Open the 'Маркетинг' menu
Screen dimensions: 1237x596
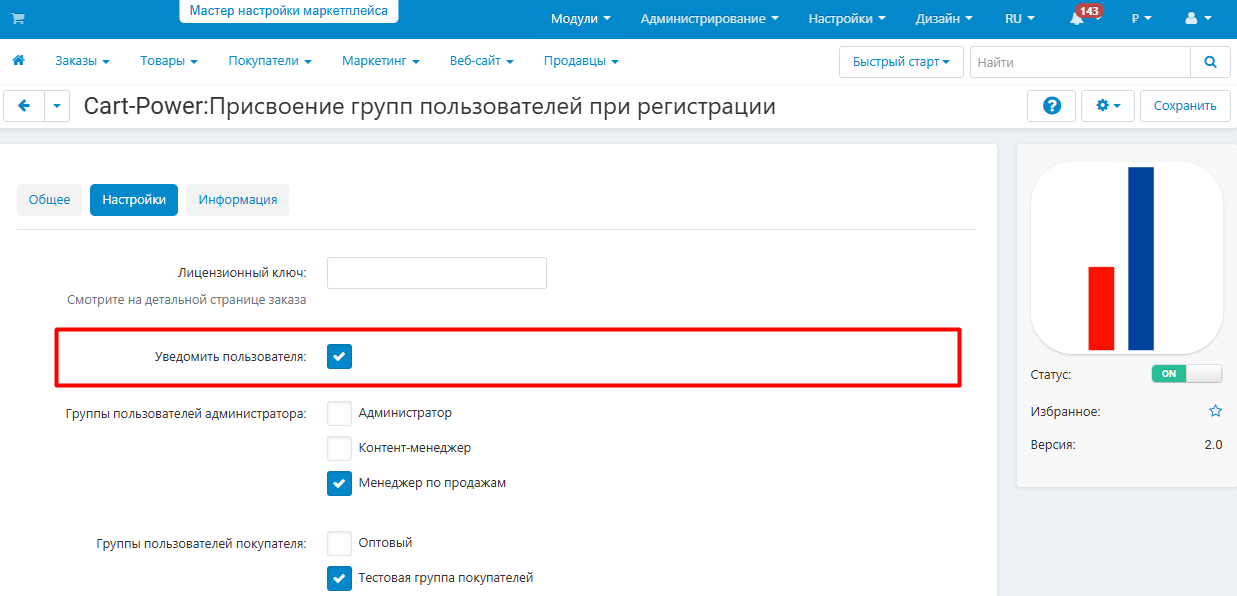pyautogui.click(x=380, y=62)
